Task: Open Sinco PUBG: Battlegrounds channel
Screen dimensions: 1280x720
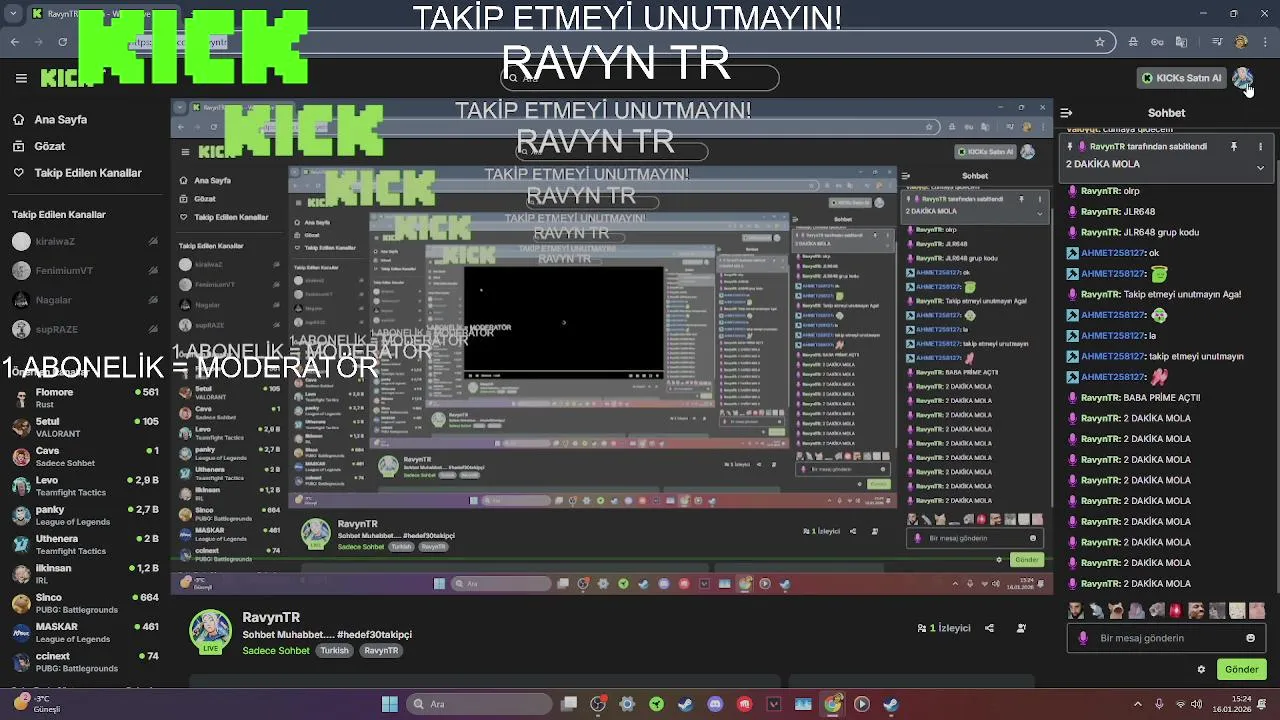Action: pos(84,603)
